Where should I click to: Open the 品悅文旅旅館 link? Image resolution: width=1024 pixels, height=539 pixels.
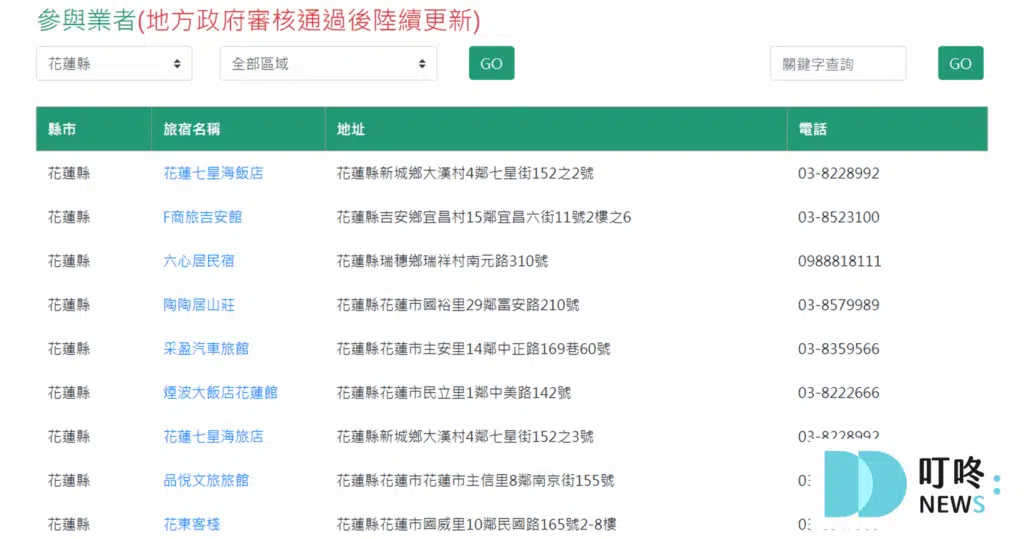(x=206, y=480)
